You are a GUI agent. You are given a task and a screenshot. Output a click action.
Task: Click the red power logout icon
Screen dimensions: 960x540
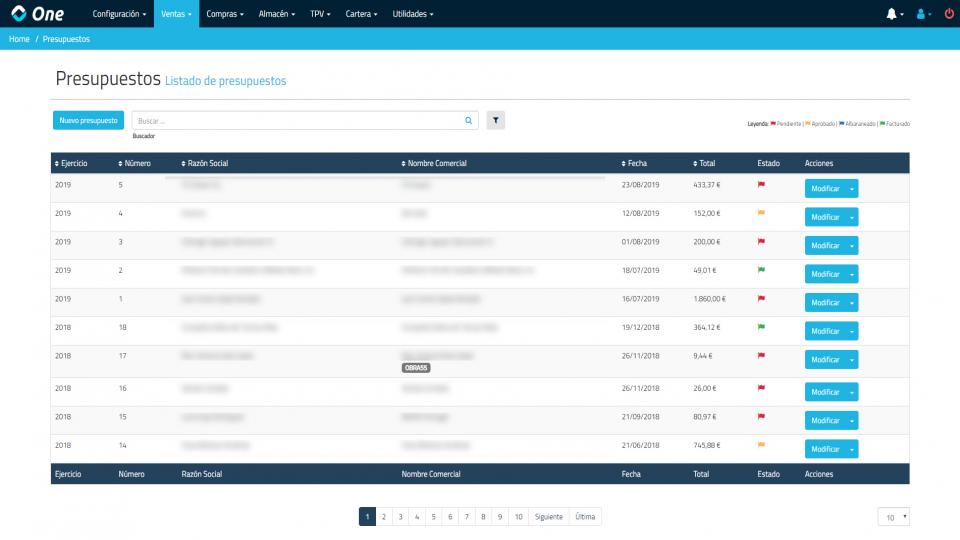point(948,14)
